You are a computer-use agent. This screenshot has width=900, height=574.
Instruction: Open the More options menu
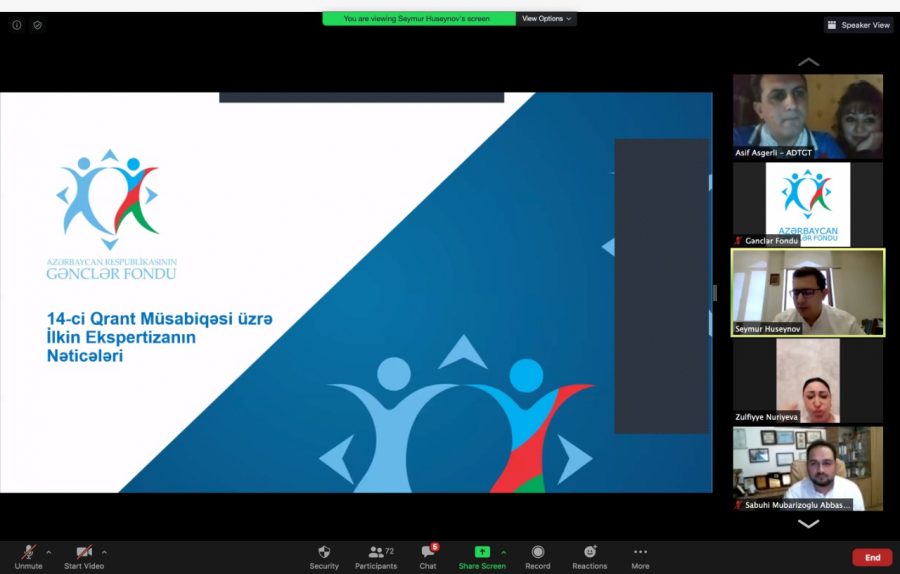coord(640,557)
